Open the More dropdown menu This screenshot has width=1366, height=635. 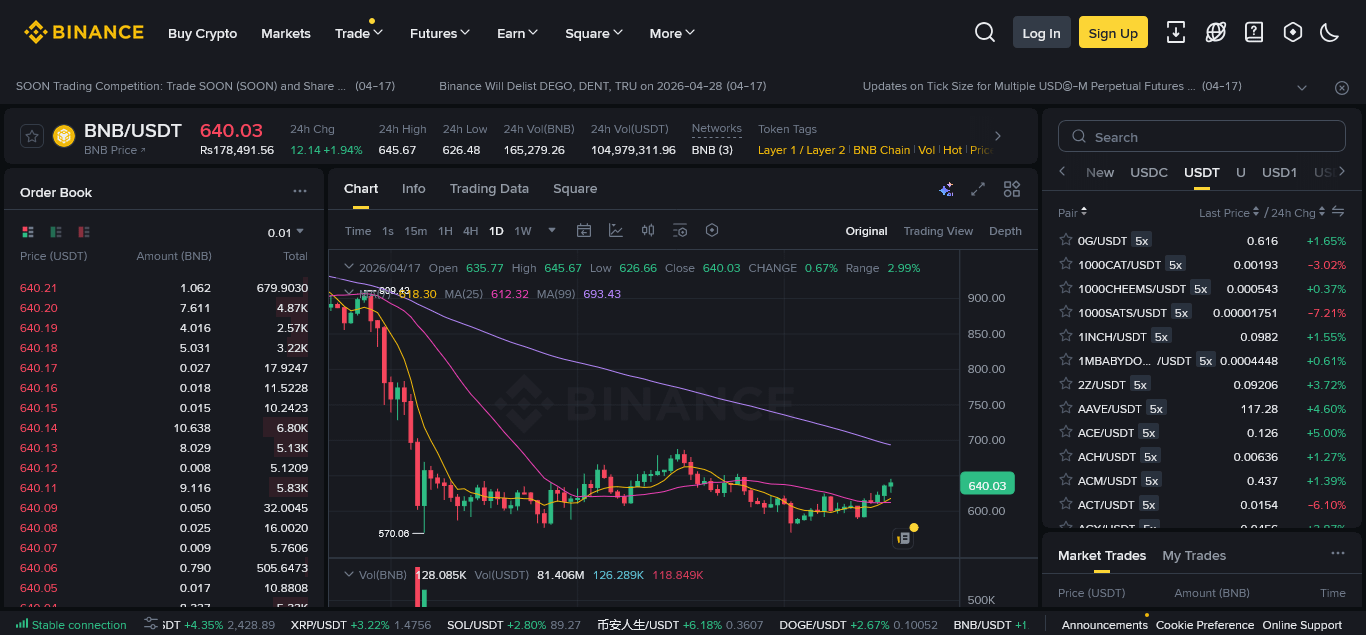[672, 33]
